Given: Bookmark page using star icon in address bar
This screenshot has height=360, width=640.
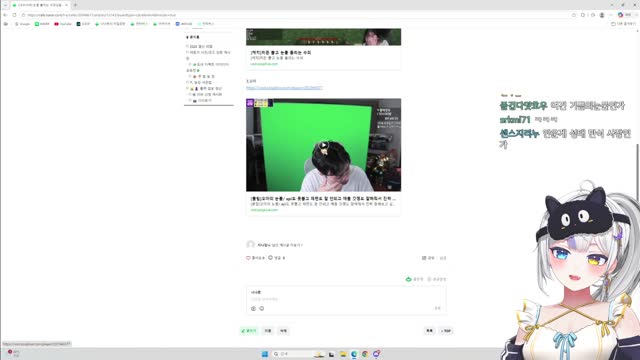Looking at the screenshot, I should click(x=573, y=15).
